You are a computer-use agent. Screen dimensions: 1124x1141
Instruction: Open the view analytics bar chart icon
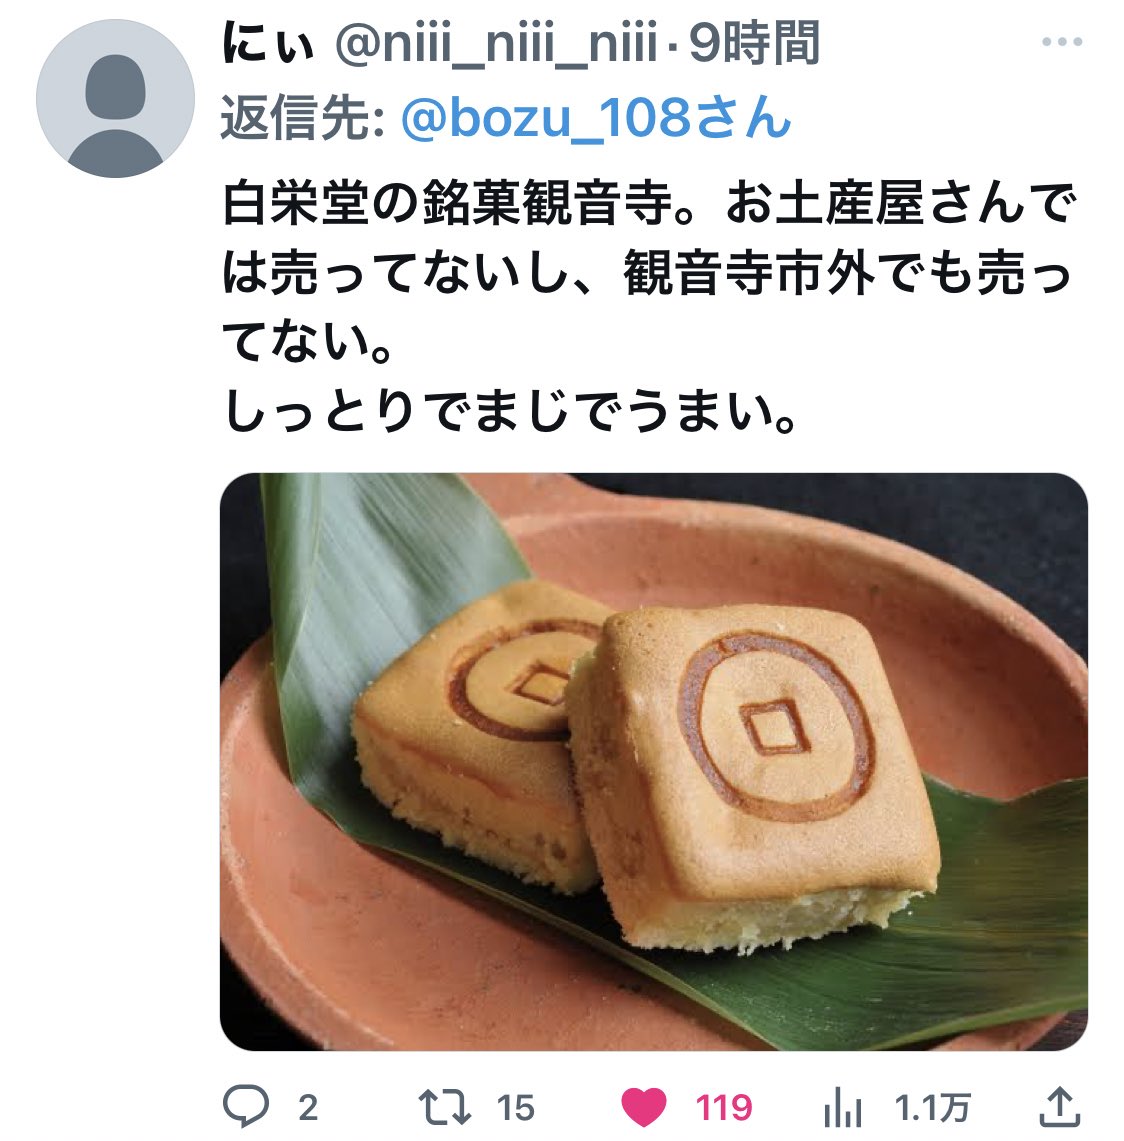[x=842, y=1107]
